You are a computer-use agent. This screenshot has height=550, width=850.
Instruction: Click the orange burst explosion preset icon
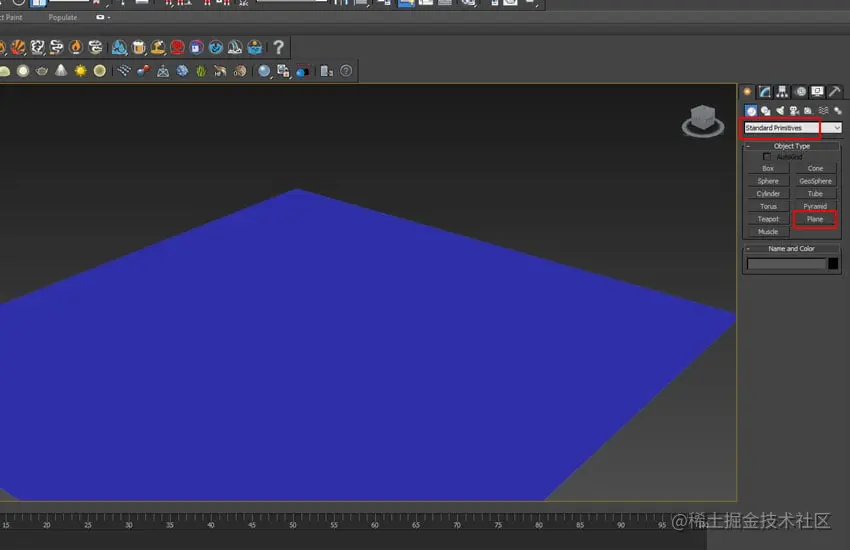(x=18, y=48)
